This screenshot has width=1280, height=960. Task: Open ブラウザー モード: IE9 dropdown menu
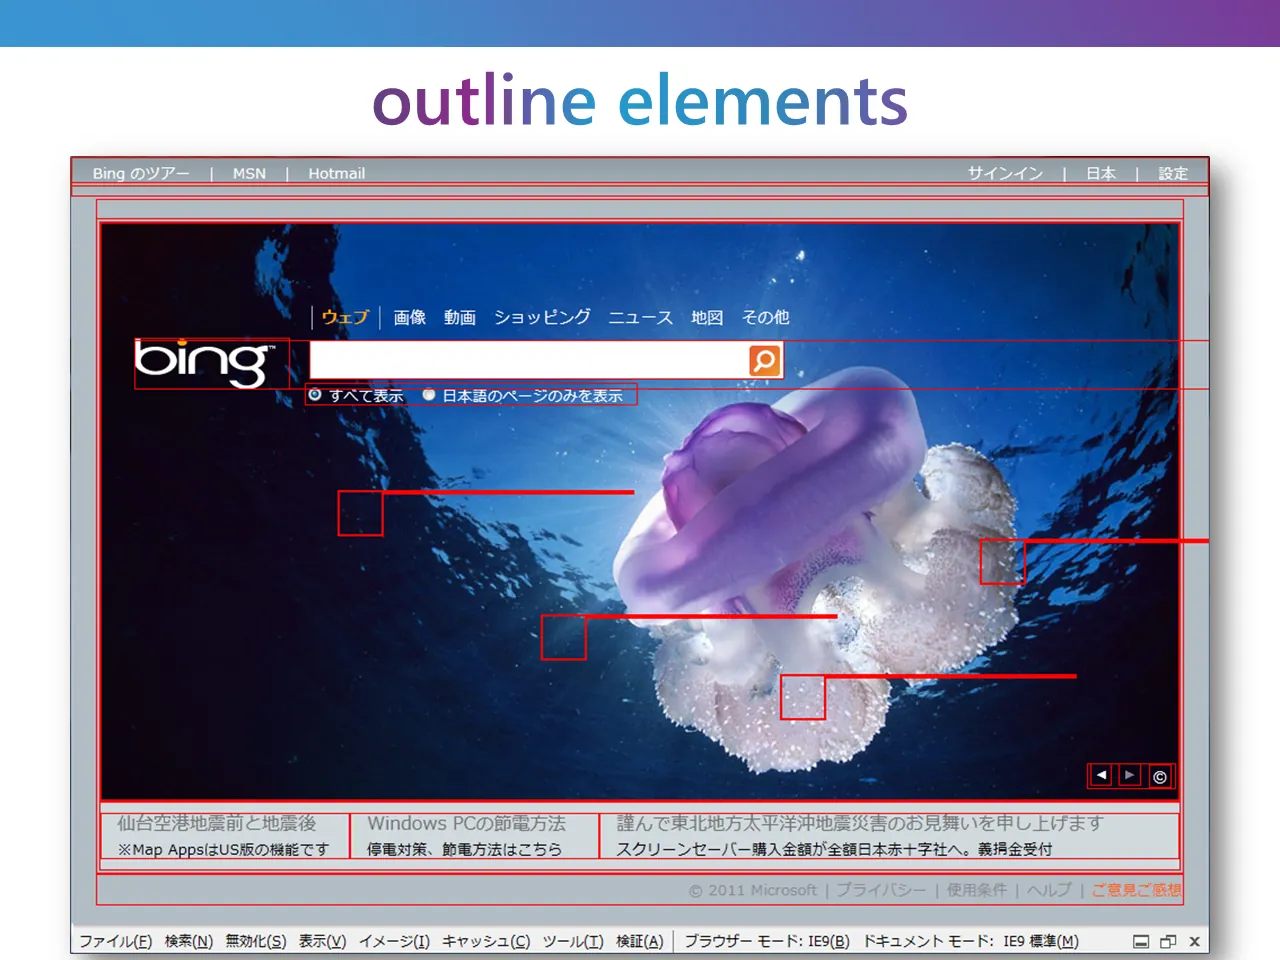767,941
